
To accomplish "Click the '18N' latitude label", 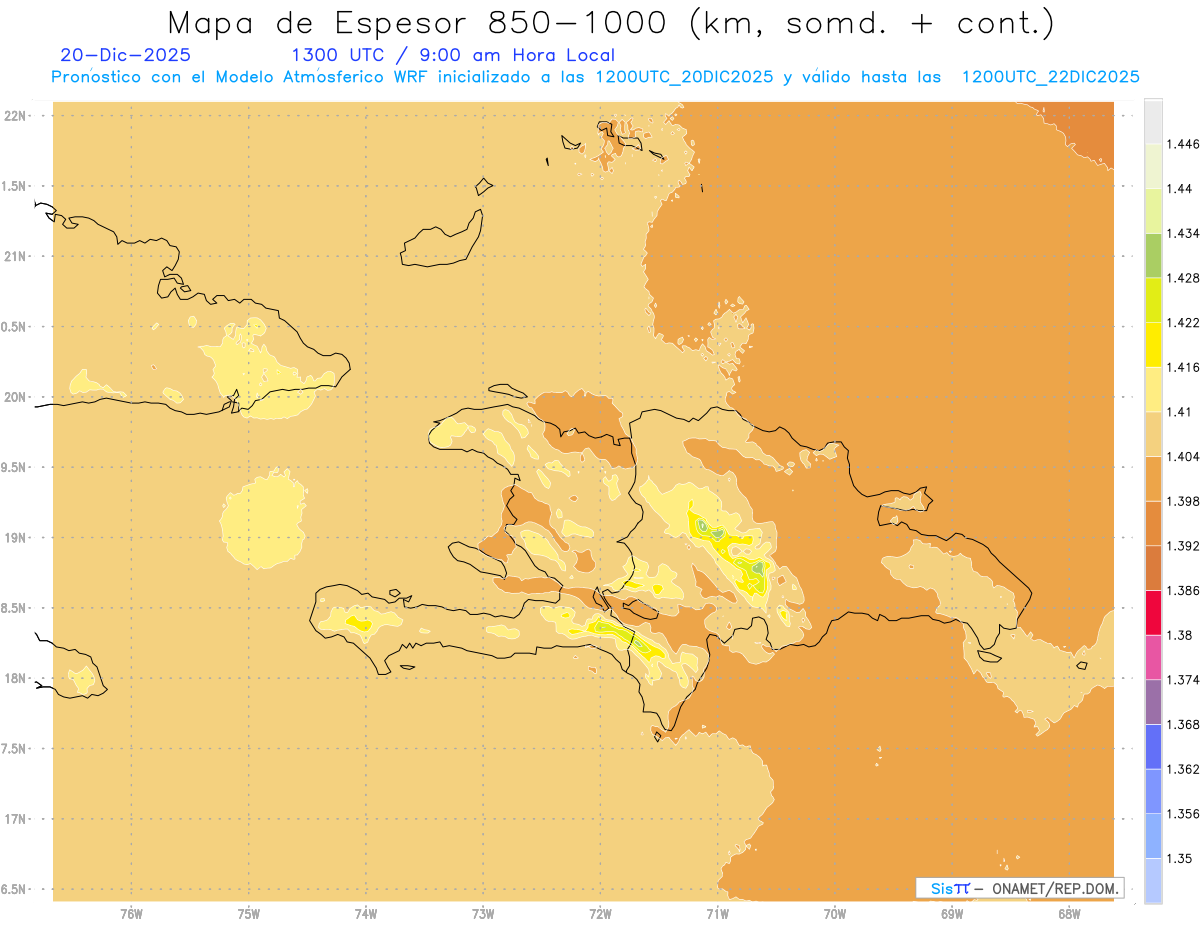I will 15,679.
